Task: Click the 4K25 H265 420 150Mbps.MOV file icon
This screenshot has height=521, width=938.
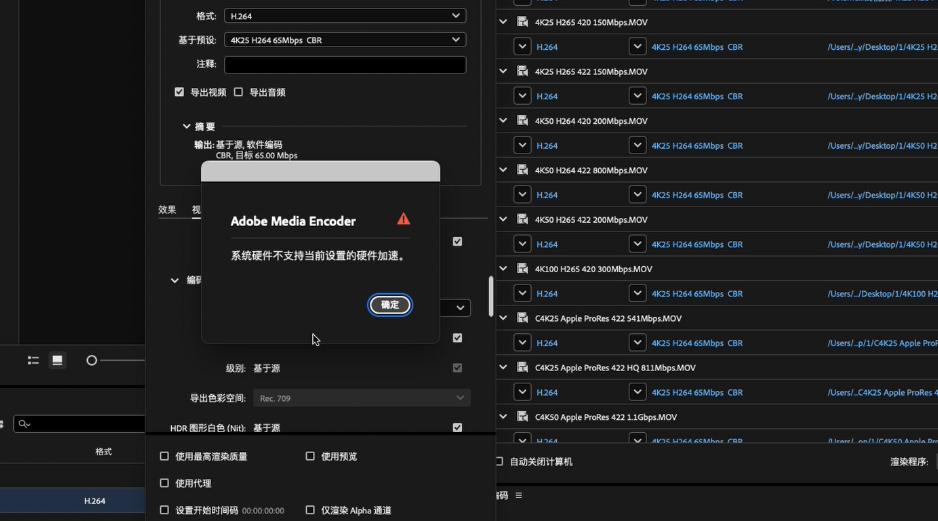Action: [x=522, y=22]
